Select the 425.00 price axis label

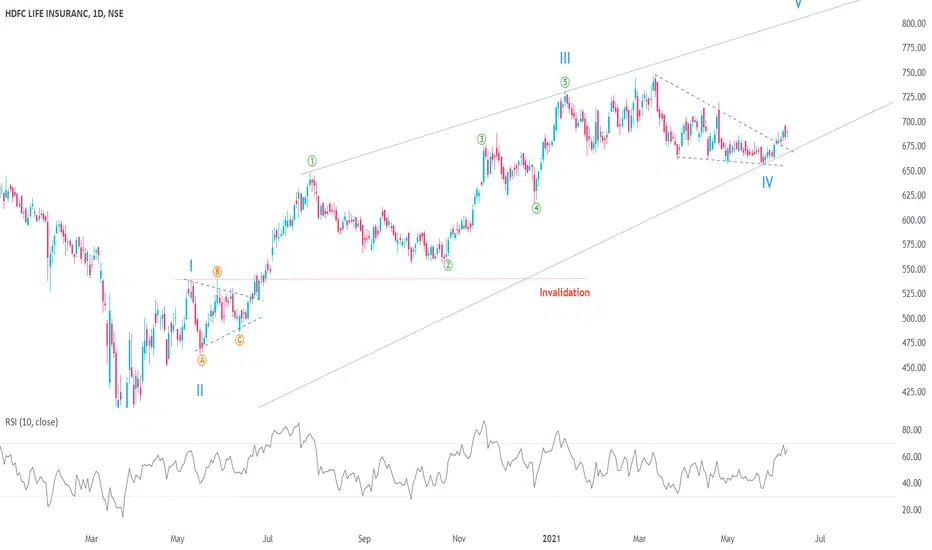(x=914, y=392)
